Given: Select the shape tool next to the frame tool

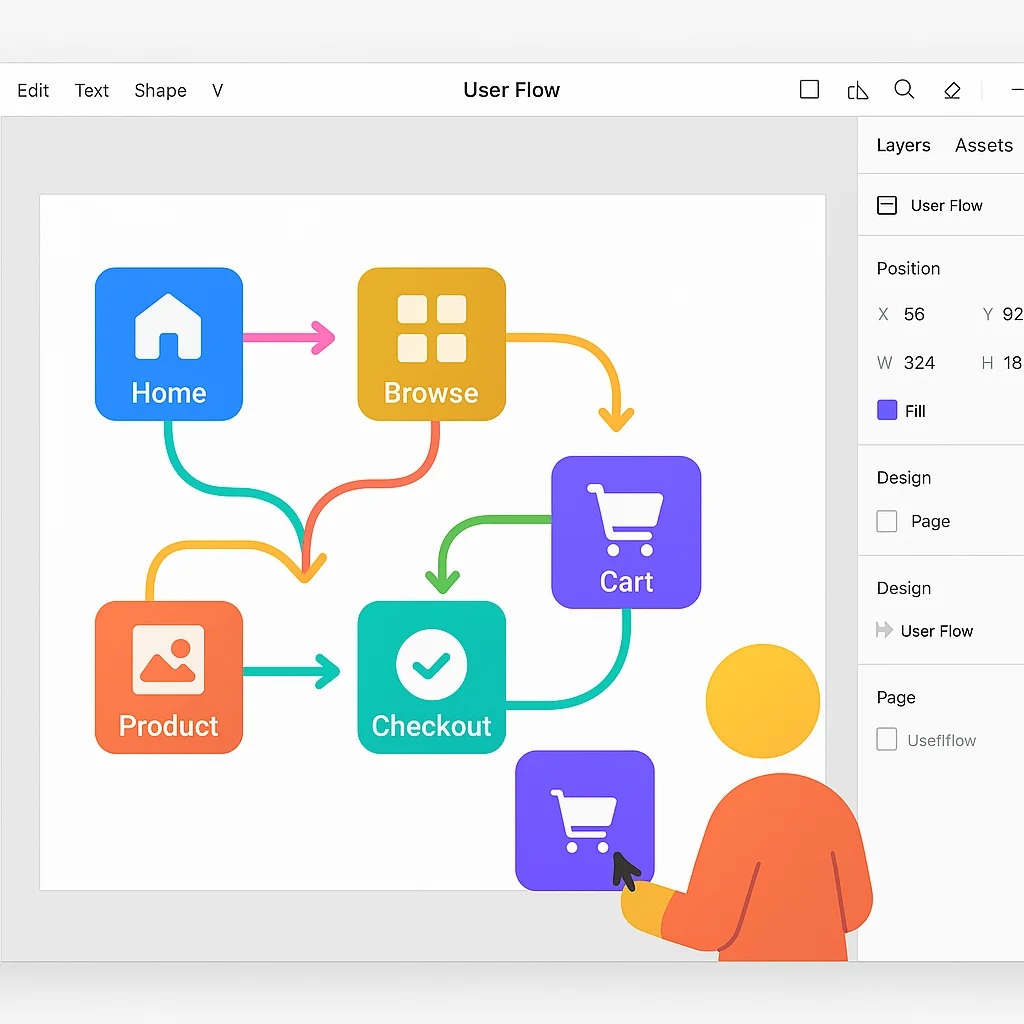Looking at the screenshot, I should (857, 89).
